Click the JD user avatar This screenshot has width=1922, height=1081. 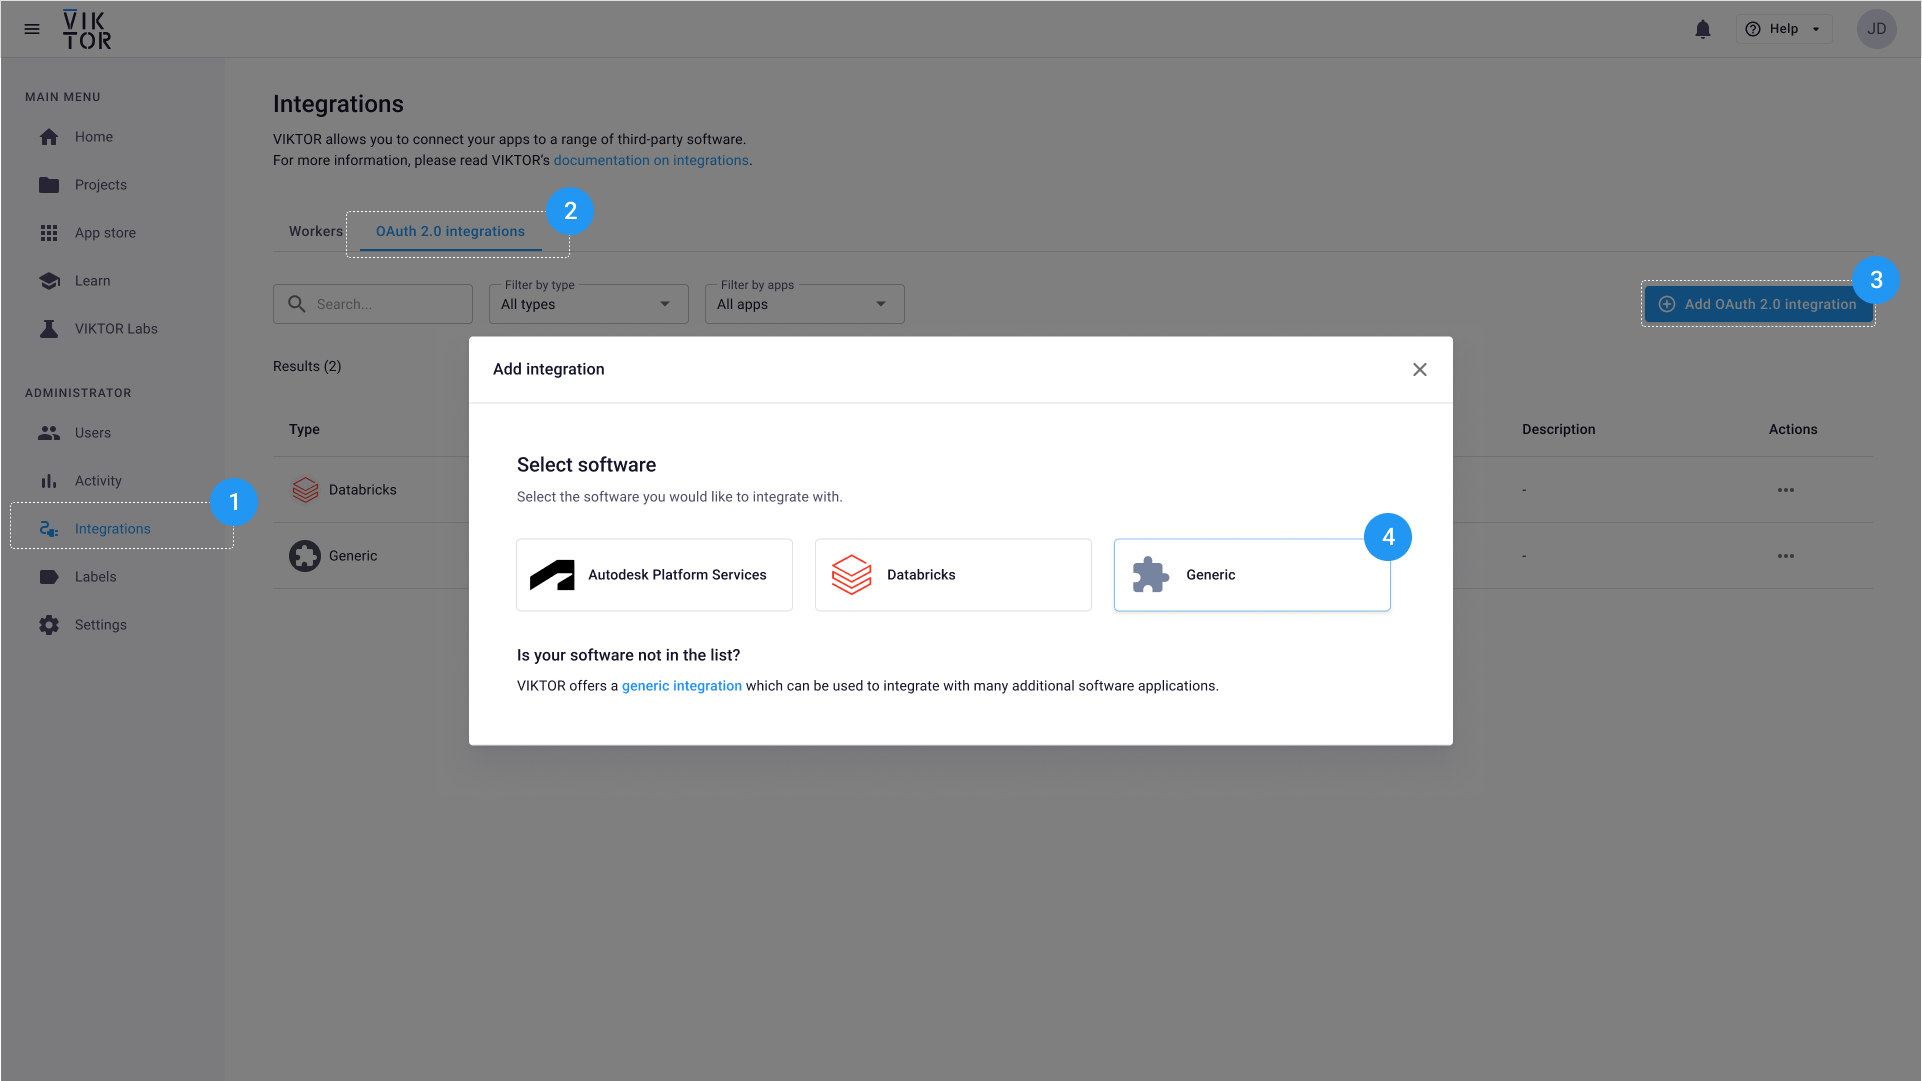[x=1876, y=29]
